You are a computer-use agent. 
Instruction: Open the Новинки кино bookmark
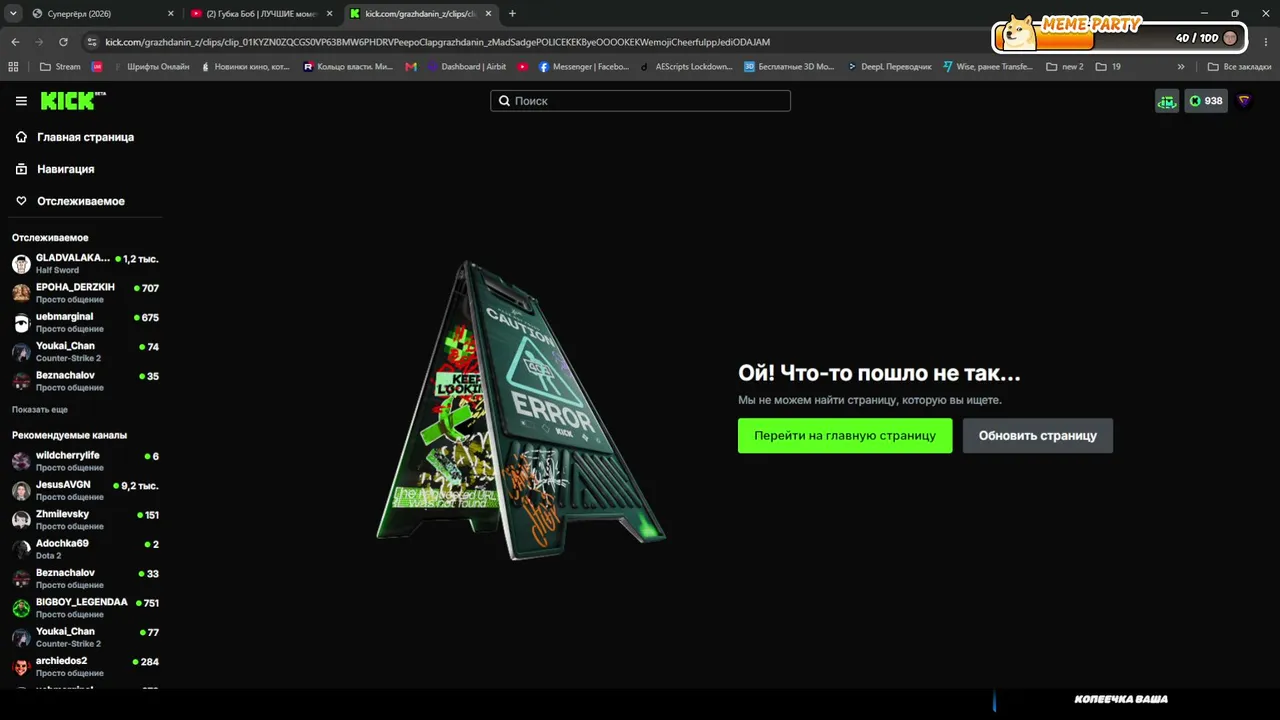(245, 67)
